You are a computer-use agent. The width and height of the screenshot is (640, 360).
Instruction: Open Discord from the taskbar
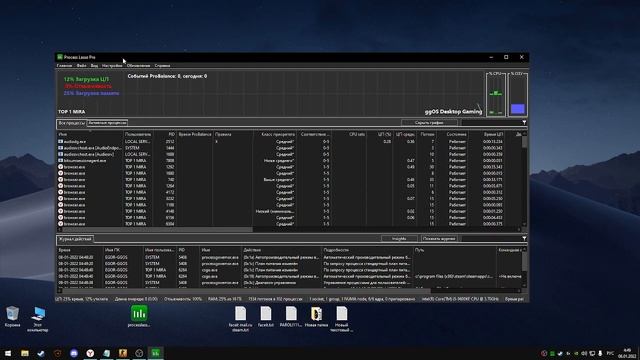pyautogui.click(x=74, y=353)
